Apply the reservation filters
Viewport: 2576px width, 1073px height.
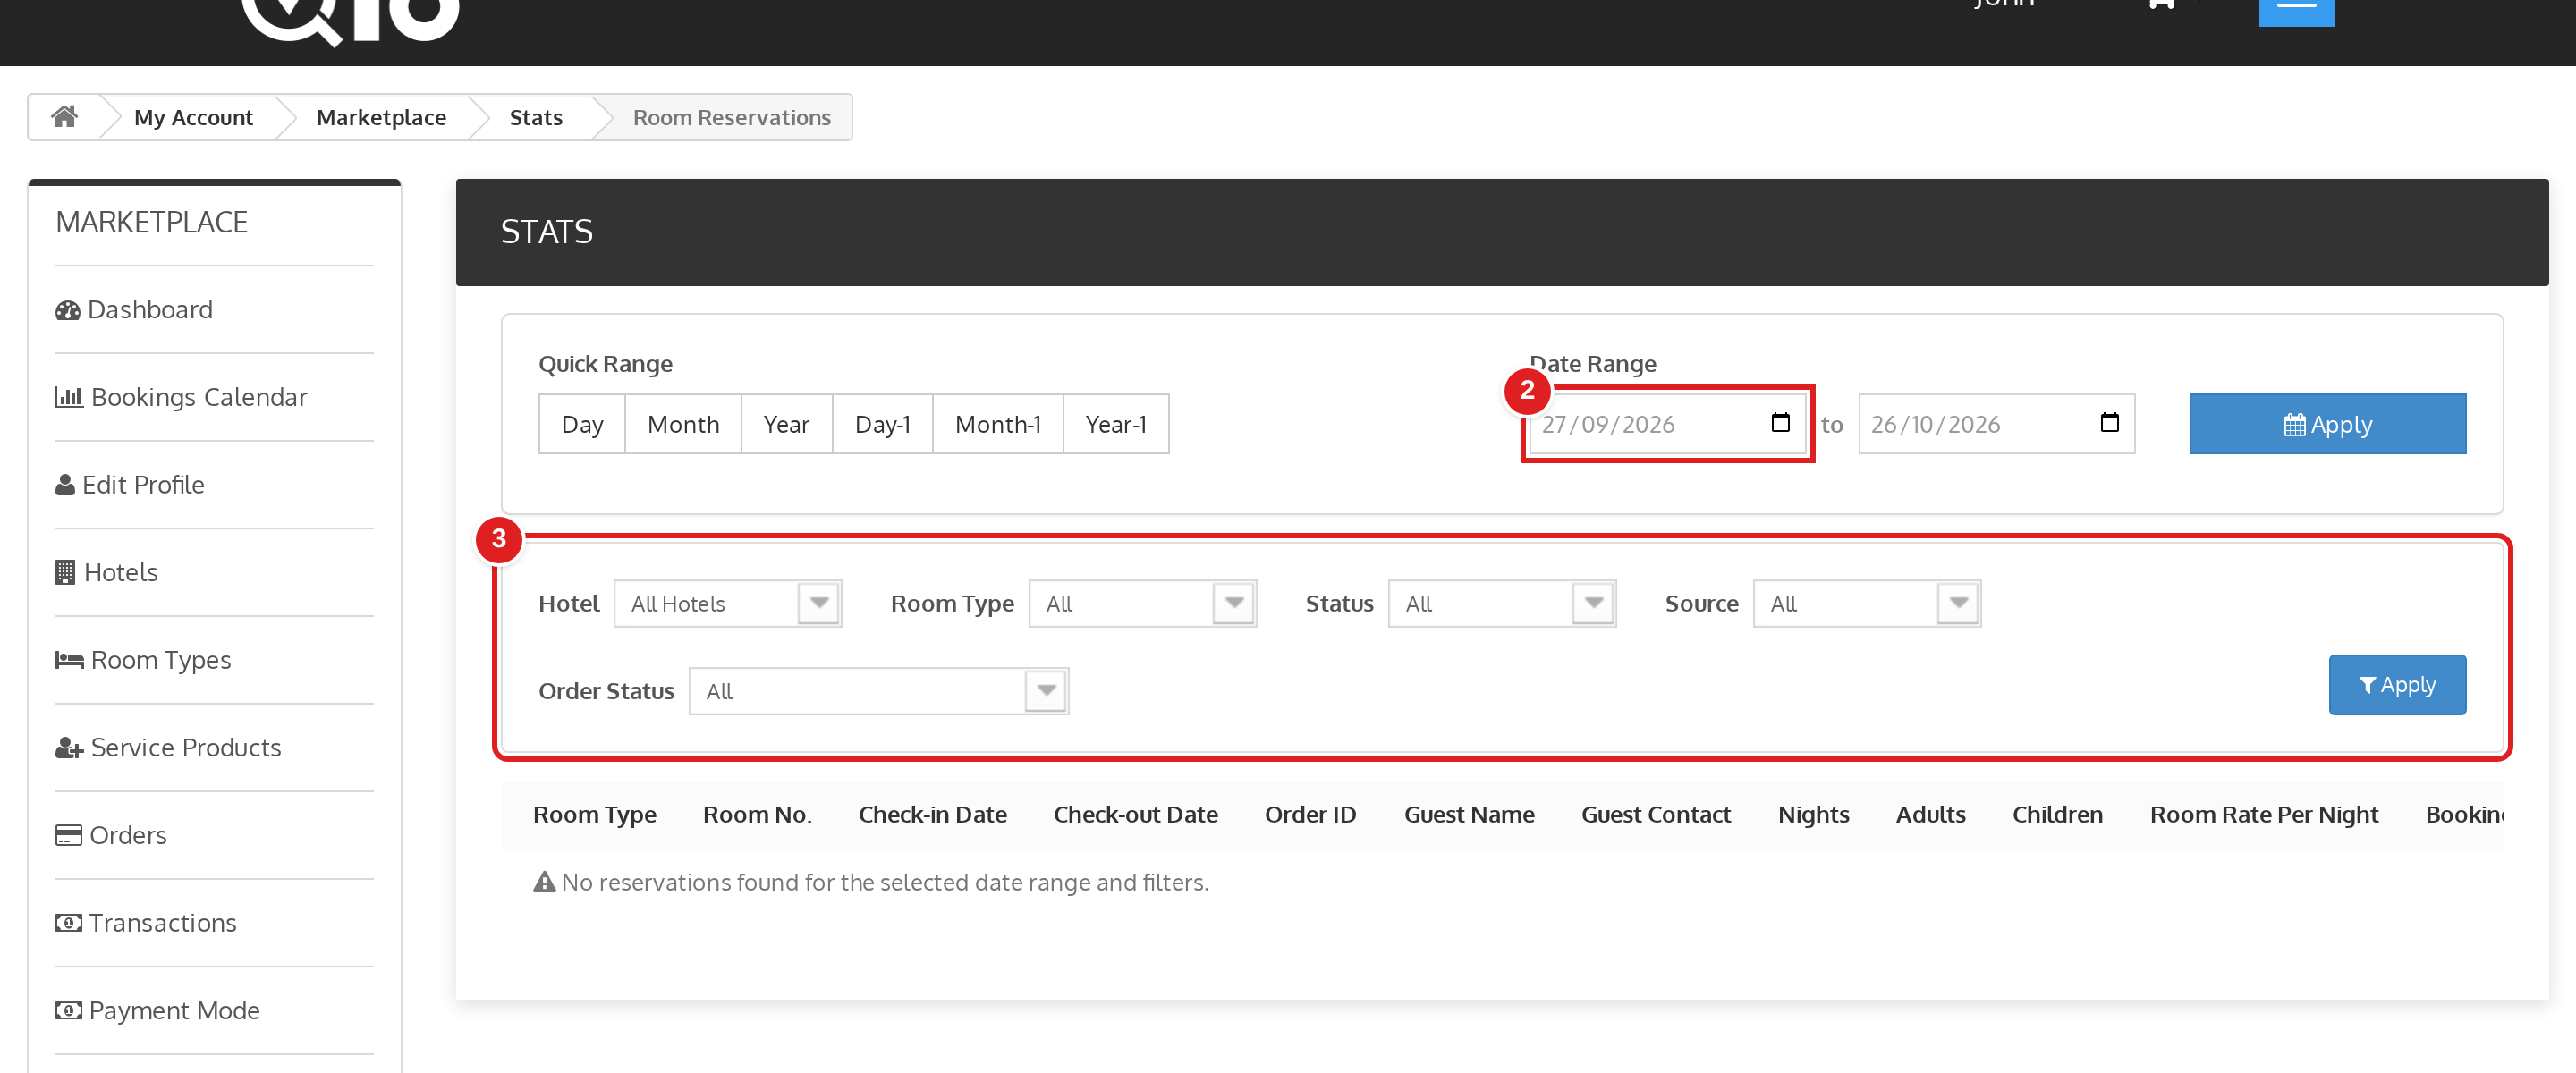tap(2396, 685)
